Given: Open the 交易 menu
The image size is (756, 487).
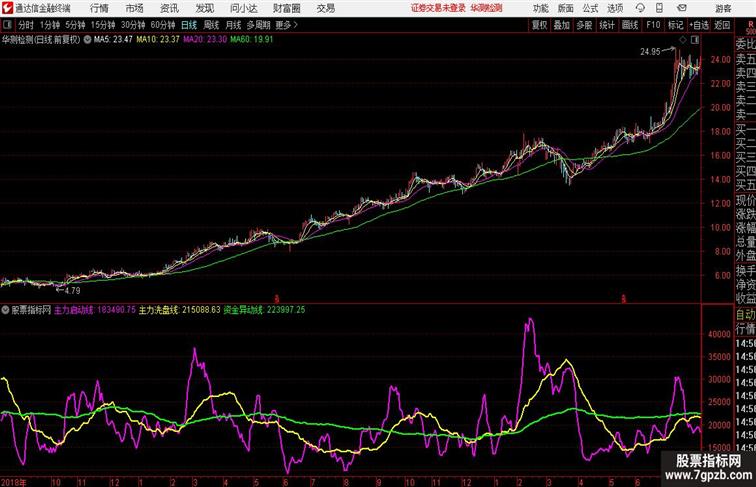Looking at the screenshot, I should (x=325, y=8).
